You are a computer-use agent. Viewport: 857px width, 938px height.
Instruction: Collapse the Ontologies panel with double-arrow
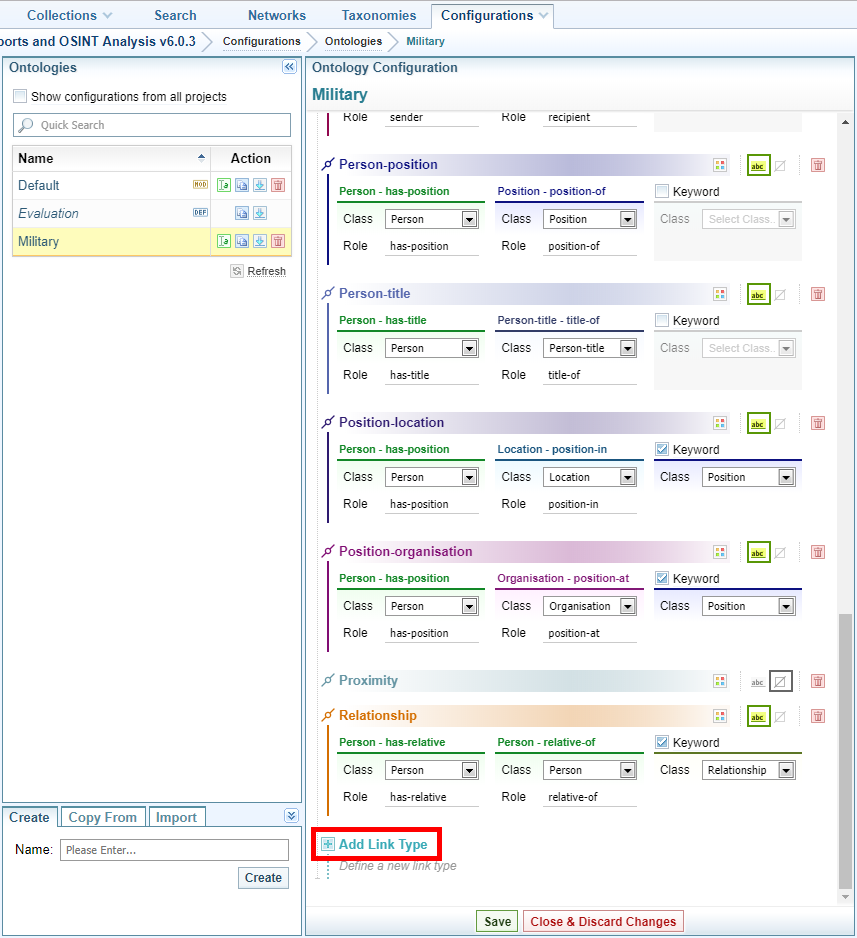[x=289, y=67]
